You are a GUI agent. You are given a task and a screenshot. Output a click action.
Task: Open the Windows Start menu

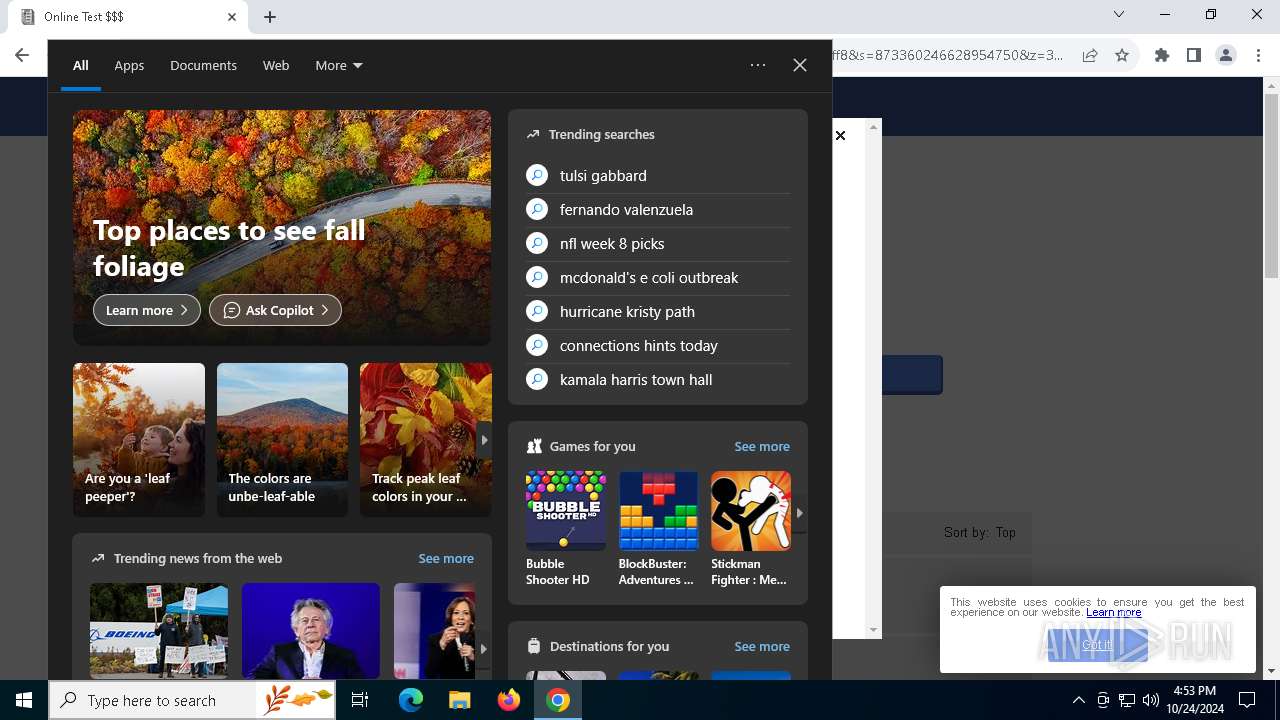[24, 700]
